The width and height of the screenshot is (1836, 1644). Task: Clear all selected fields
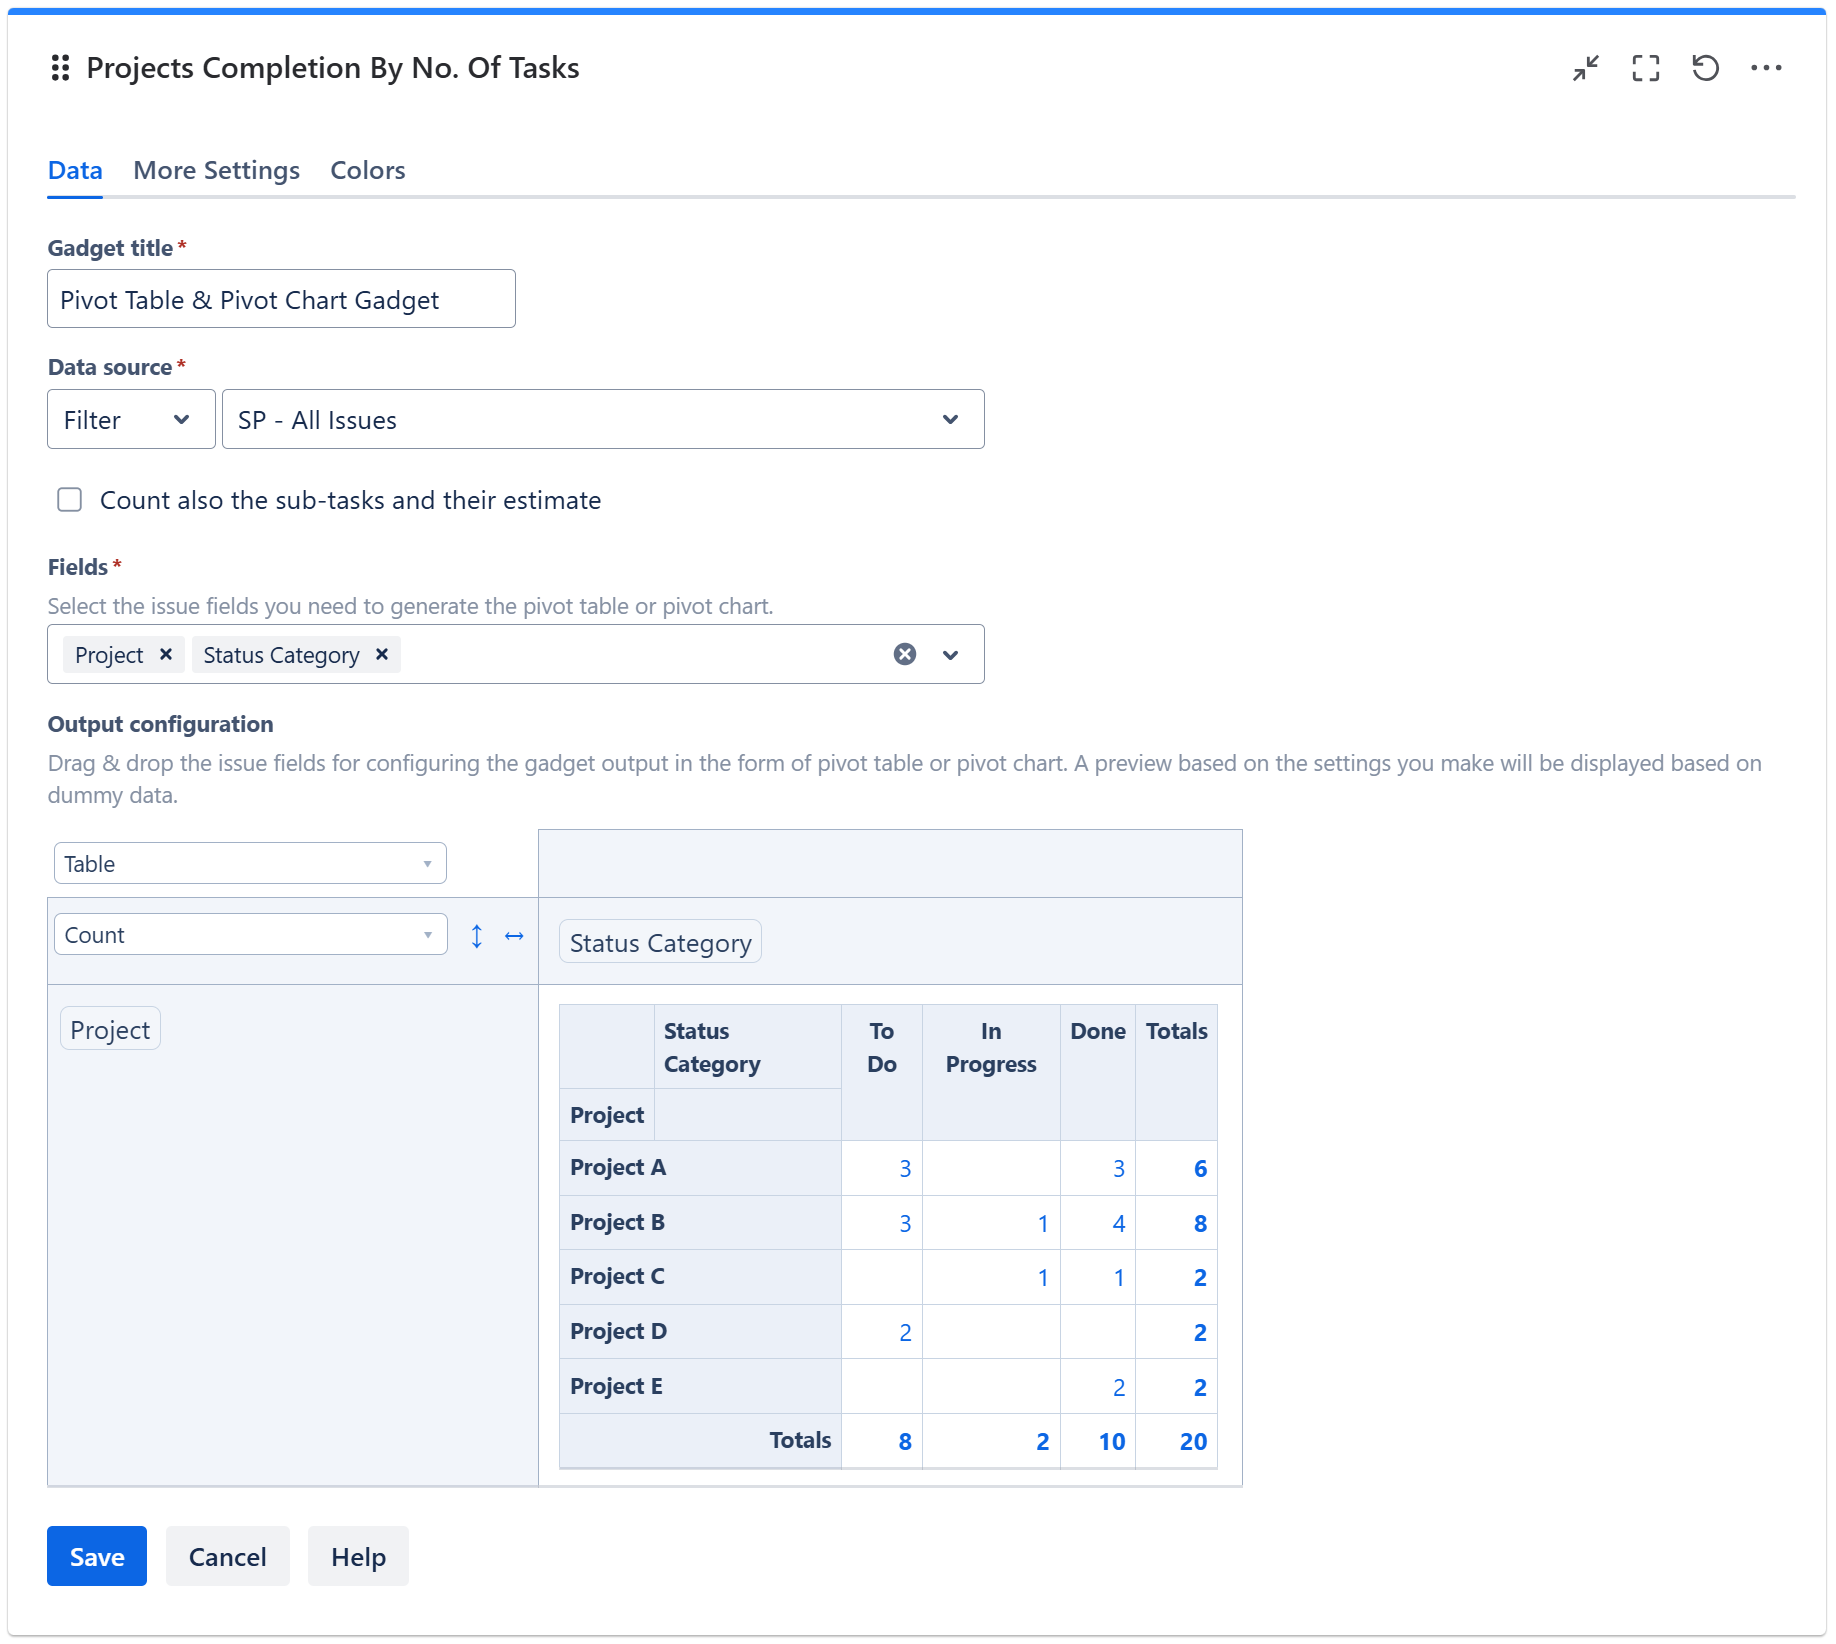click(x=904, y=654)
